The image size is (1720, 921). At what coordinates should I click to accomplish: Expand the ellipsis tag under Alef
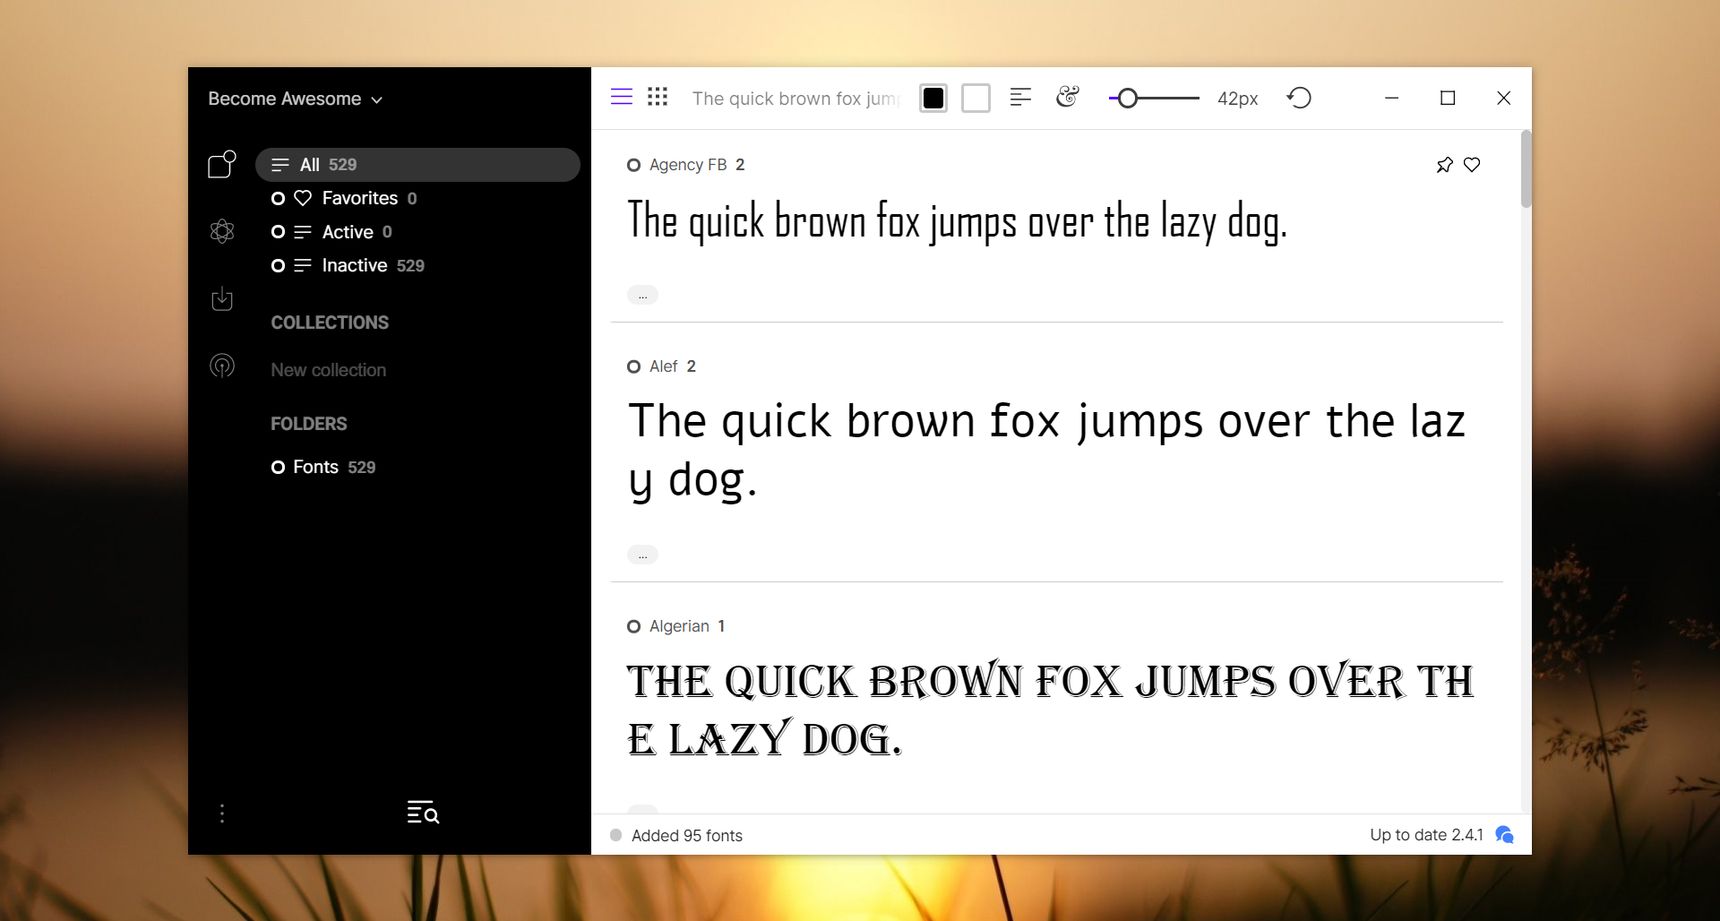tap(642, 555)
